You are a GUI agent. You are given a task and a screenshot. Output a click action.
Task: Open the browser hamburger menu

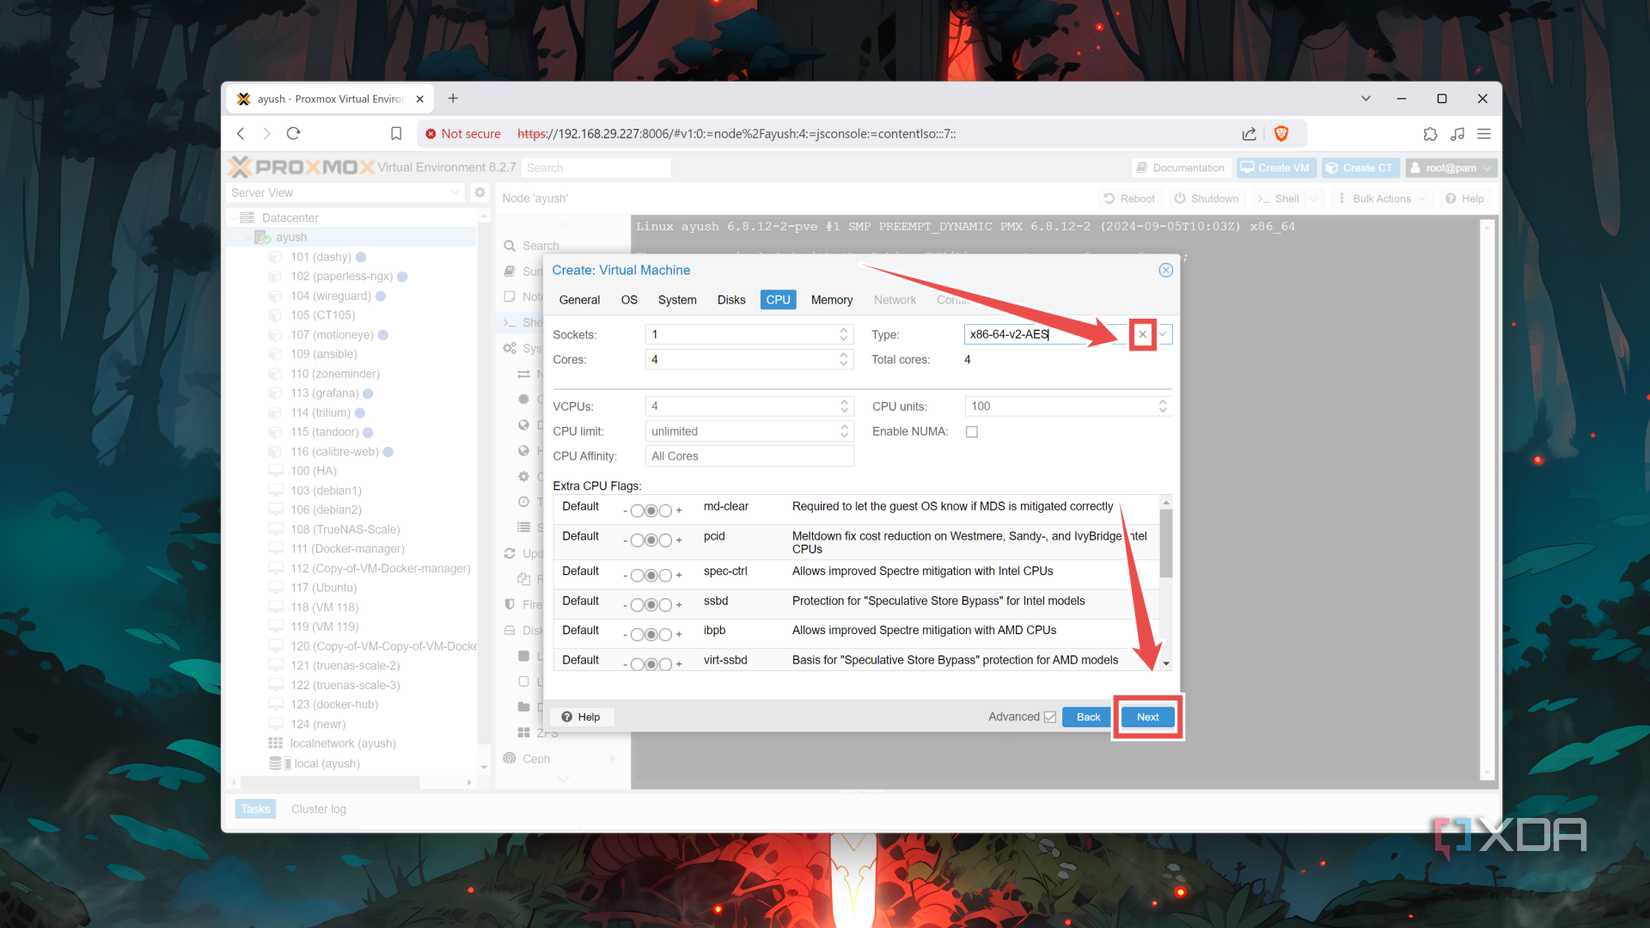(1484, 133)
